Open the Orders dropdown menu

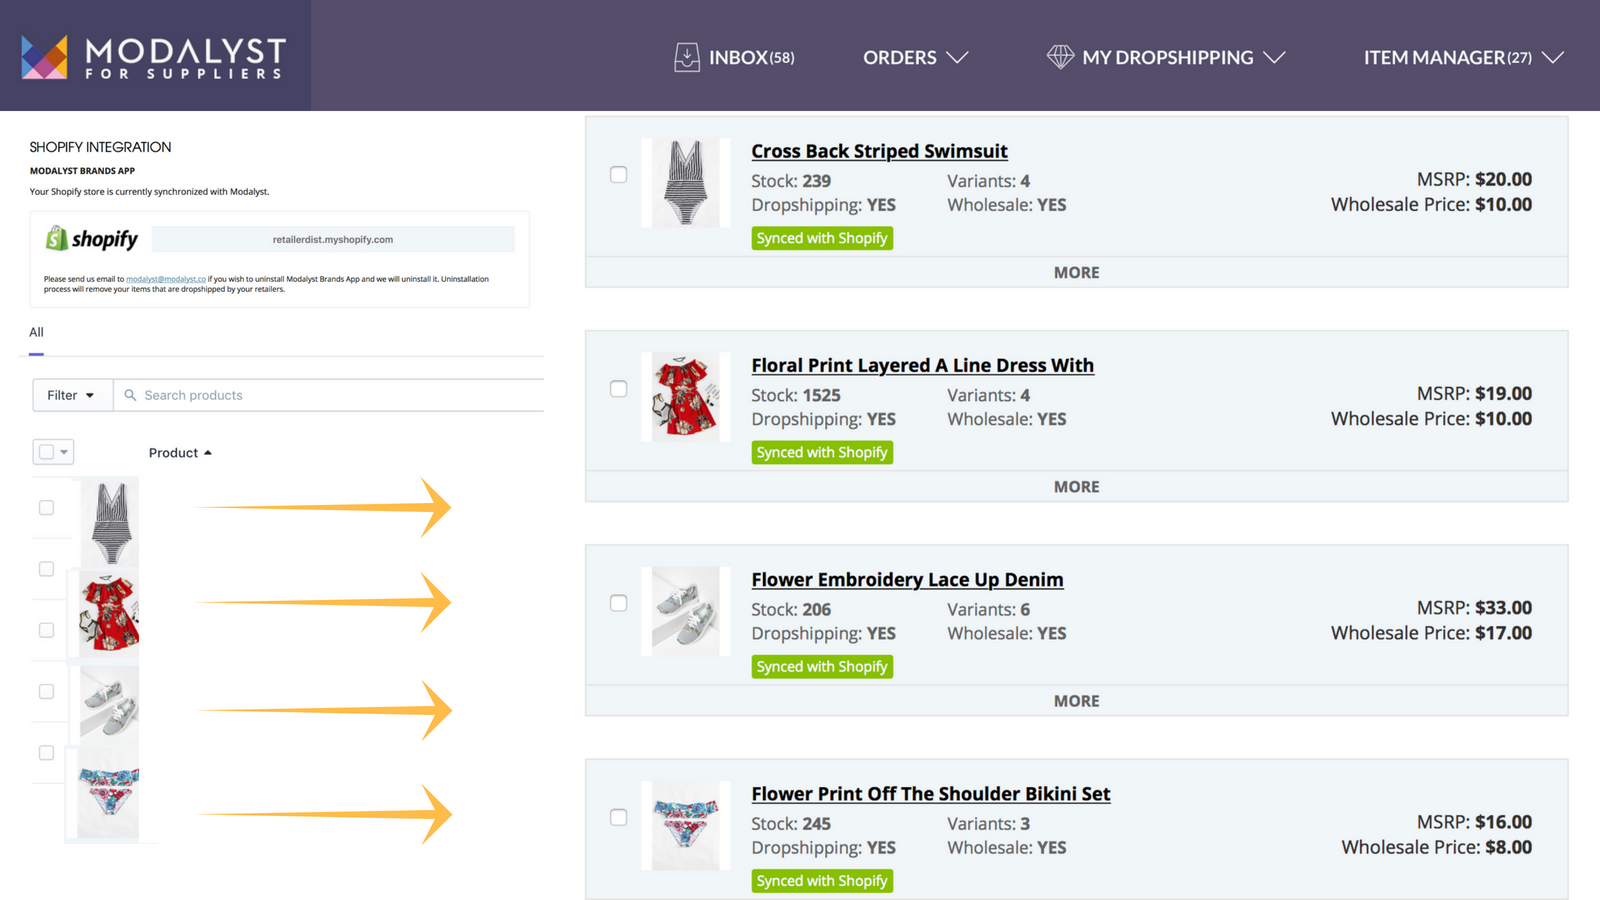tap(914, 57)
